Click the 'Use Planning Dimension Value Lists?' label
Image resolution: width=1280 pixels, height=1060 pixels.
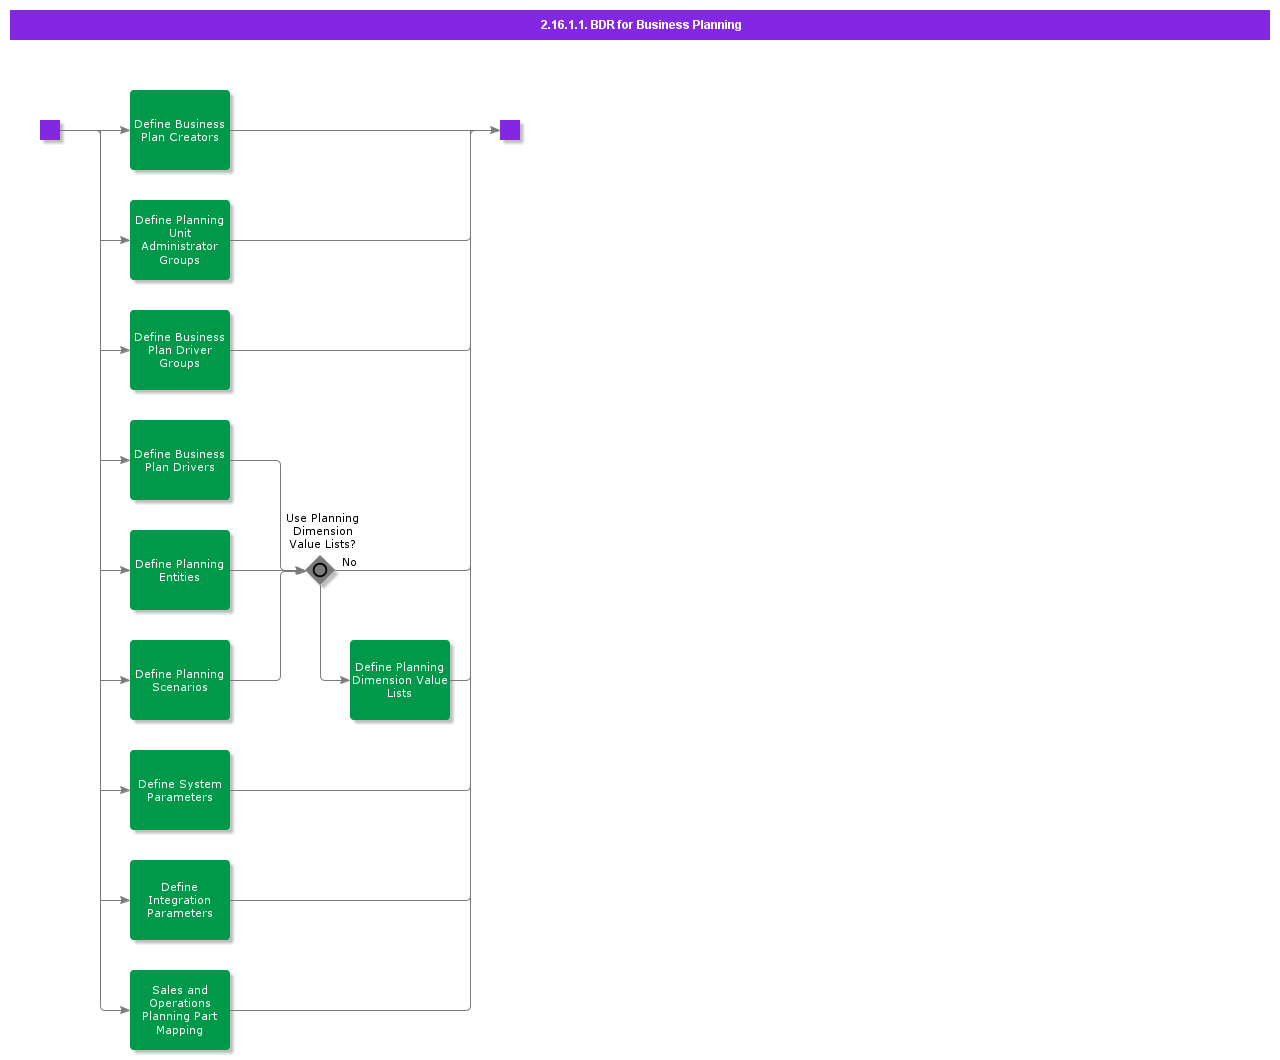coord(322,531)
